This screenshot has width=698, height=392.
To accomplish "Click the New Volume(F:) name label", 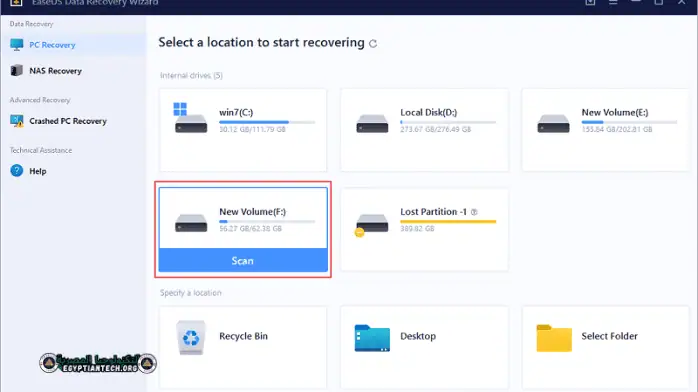I will point(252,212).
